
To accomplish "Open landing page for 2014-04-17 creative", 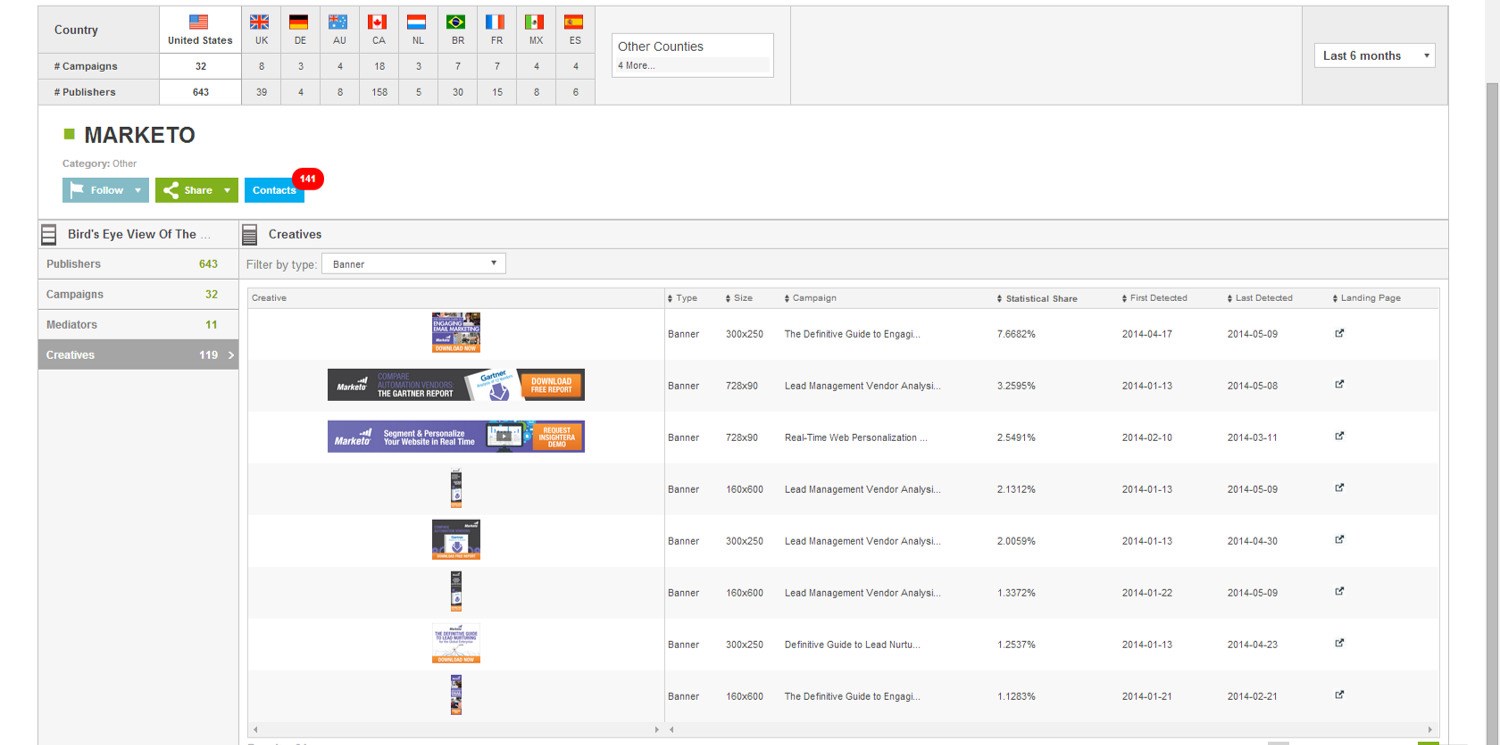I will pyautogui.click(x=1340, y=333).
